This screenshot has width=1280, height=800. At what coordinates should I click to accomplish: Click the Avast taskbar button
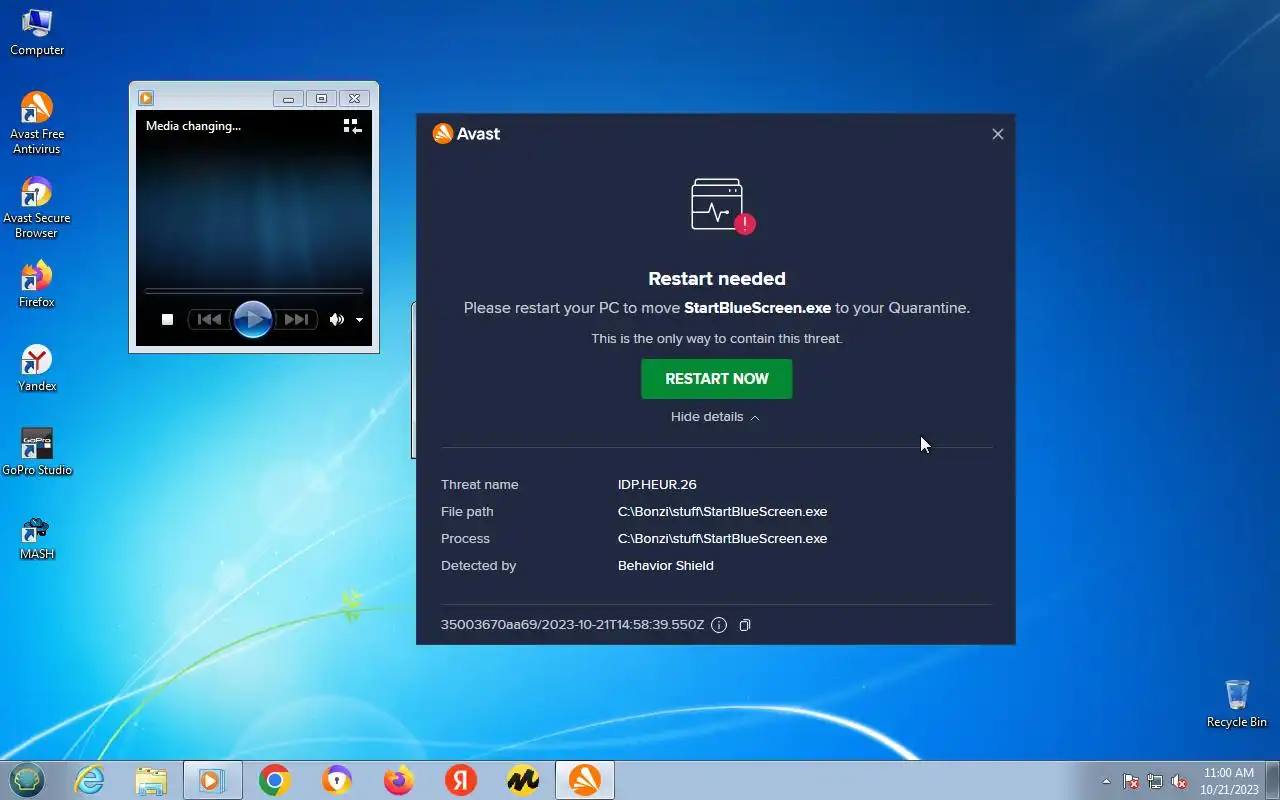(x=585, y=781)
